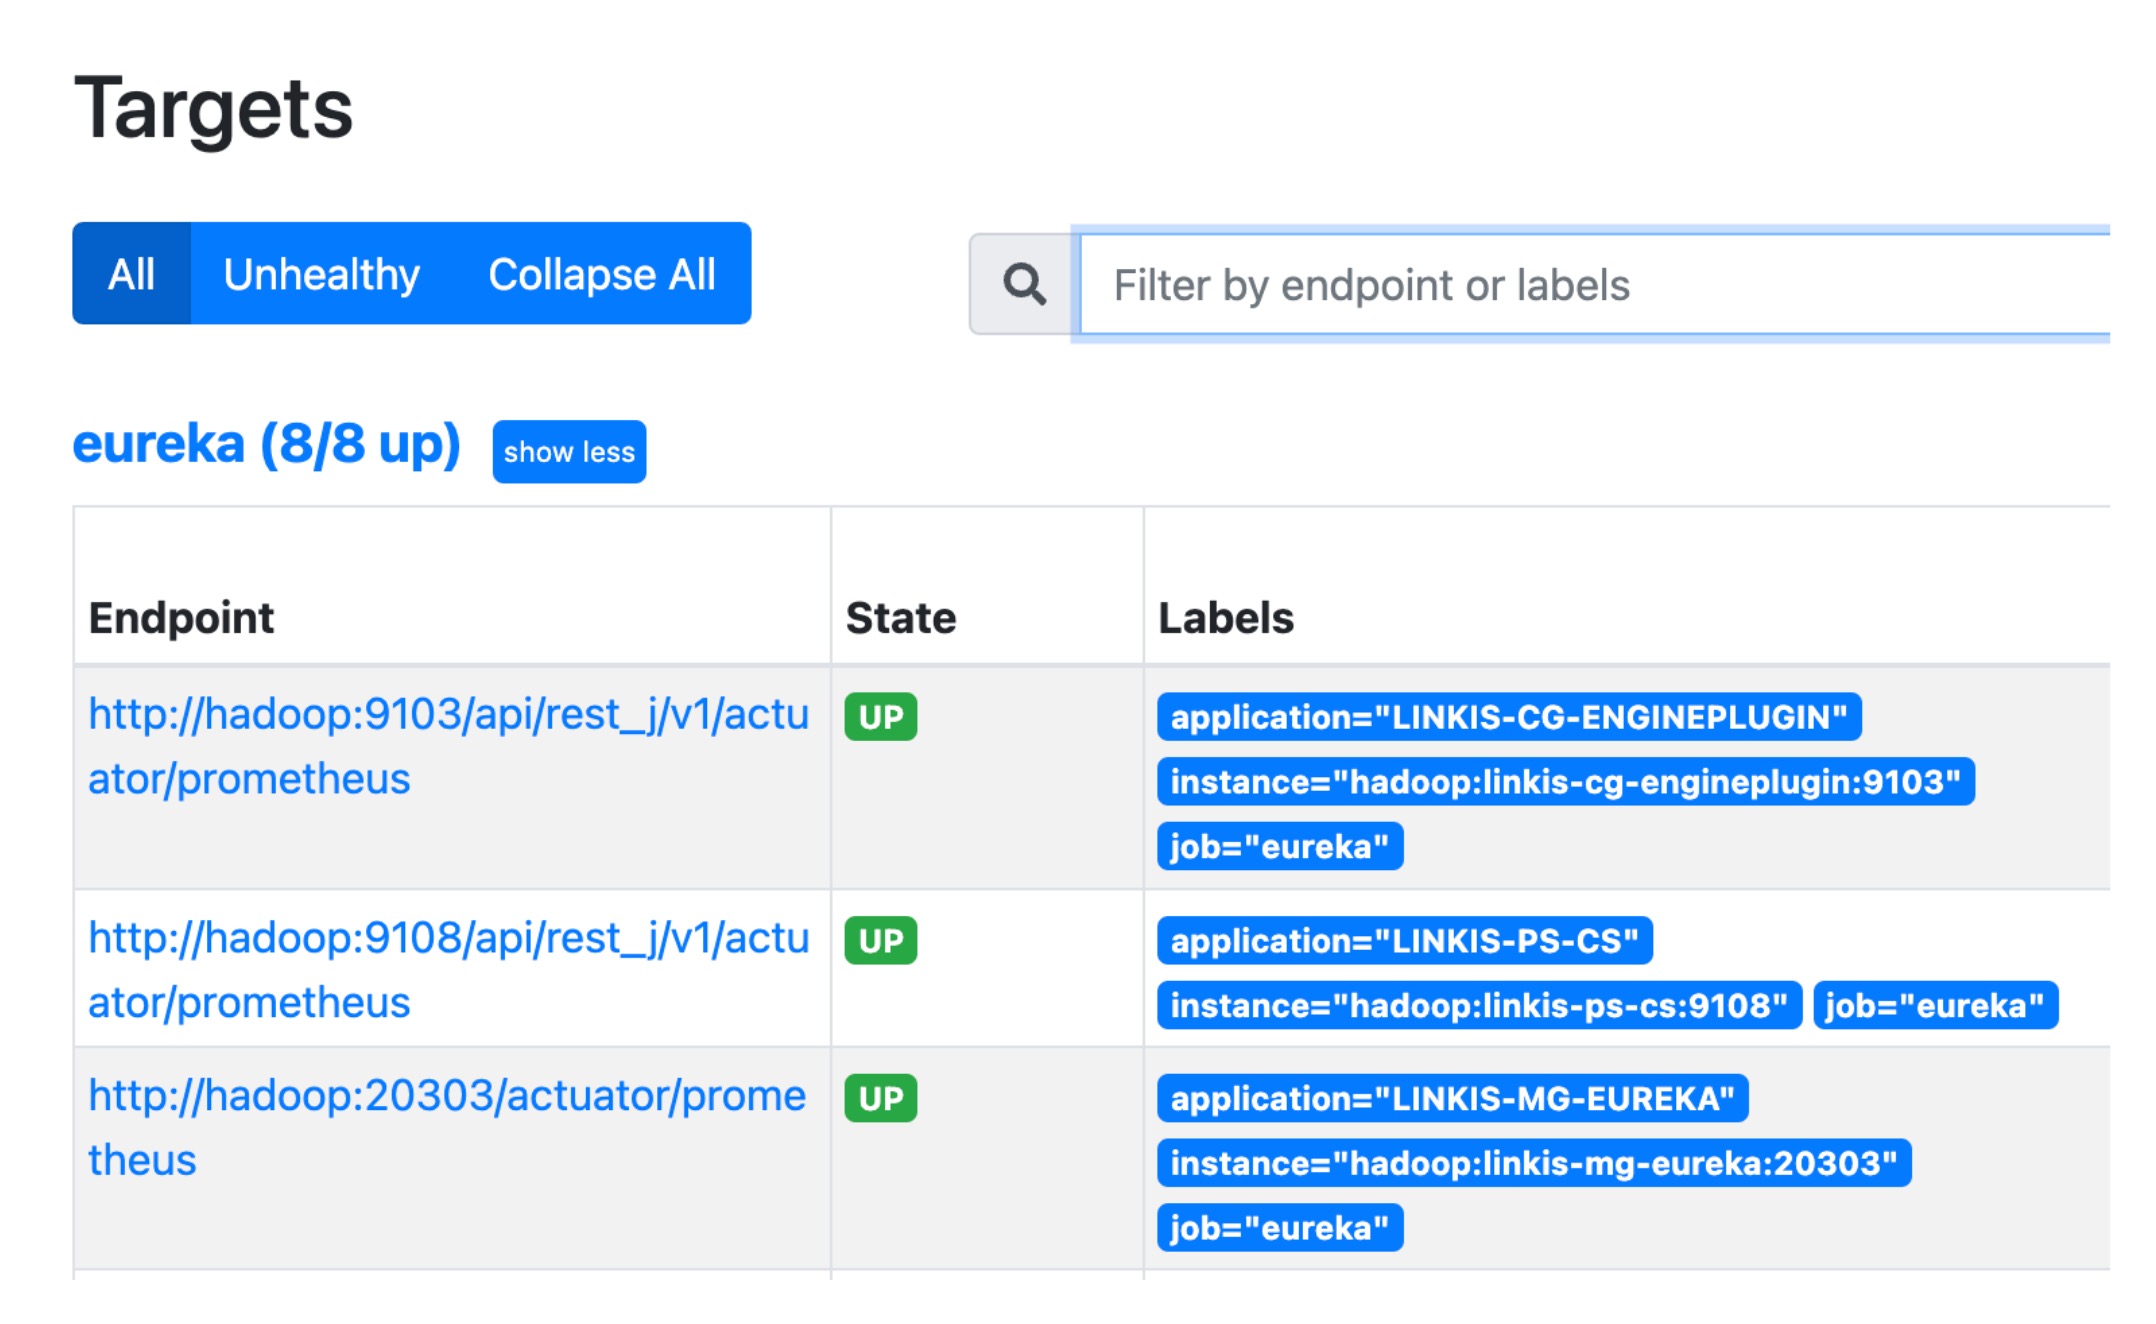Click job="eureka" label in LINKIS-PS-CS row
The width and height of the screenshot is (2156, 1324).
tap(1934, 1006)
